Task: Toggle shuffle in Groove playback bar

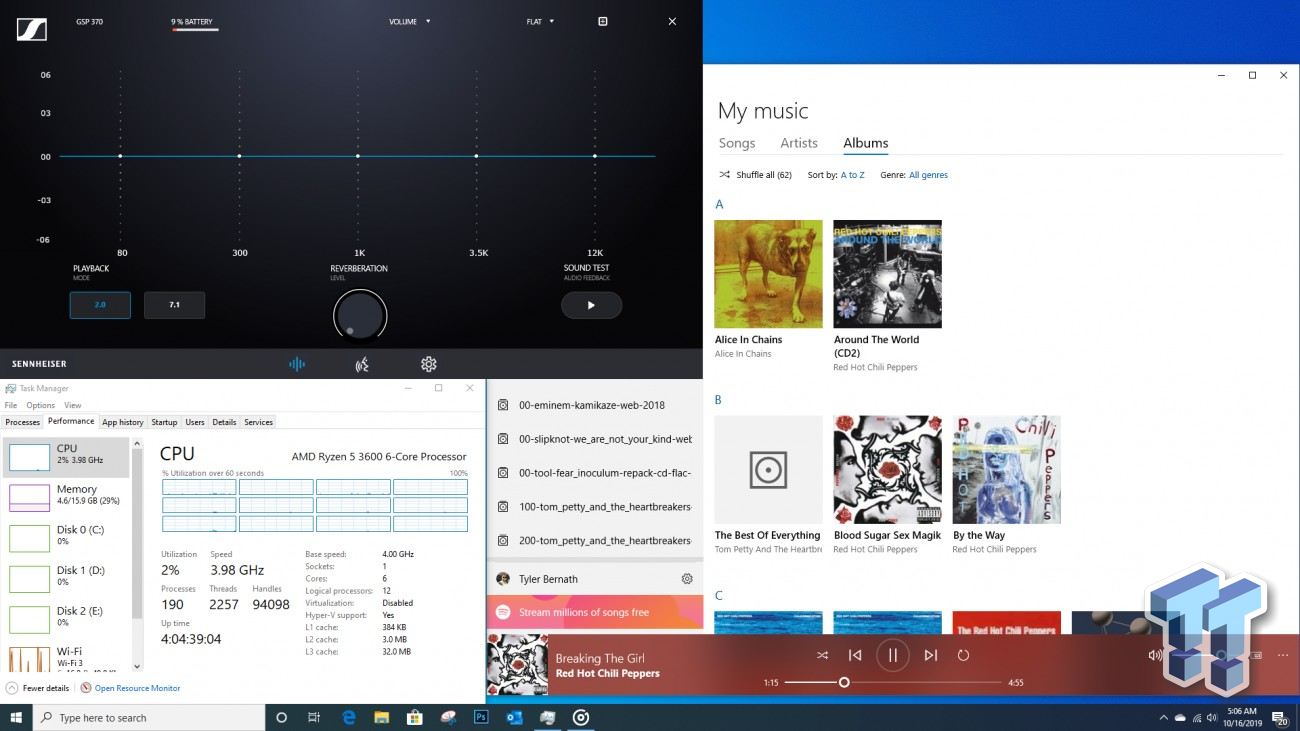Action: coord(822,655)
